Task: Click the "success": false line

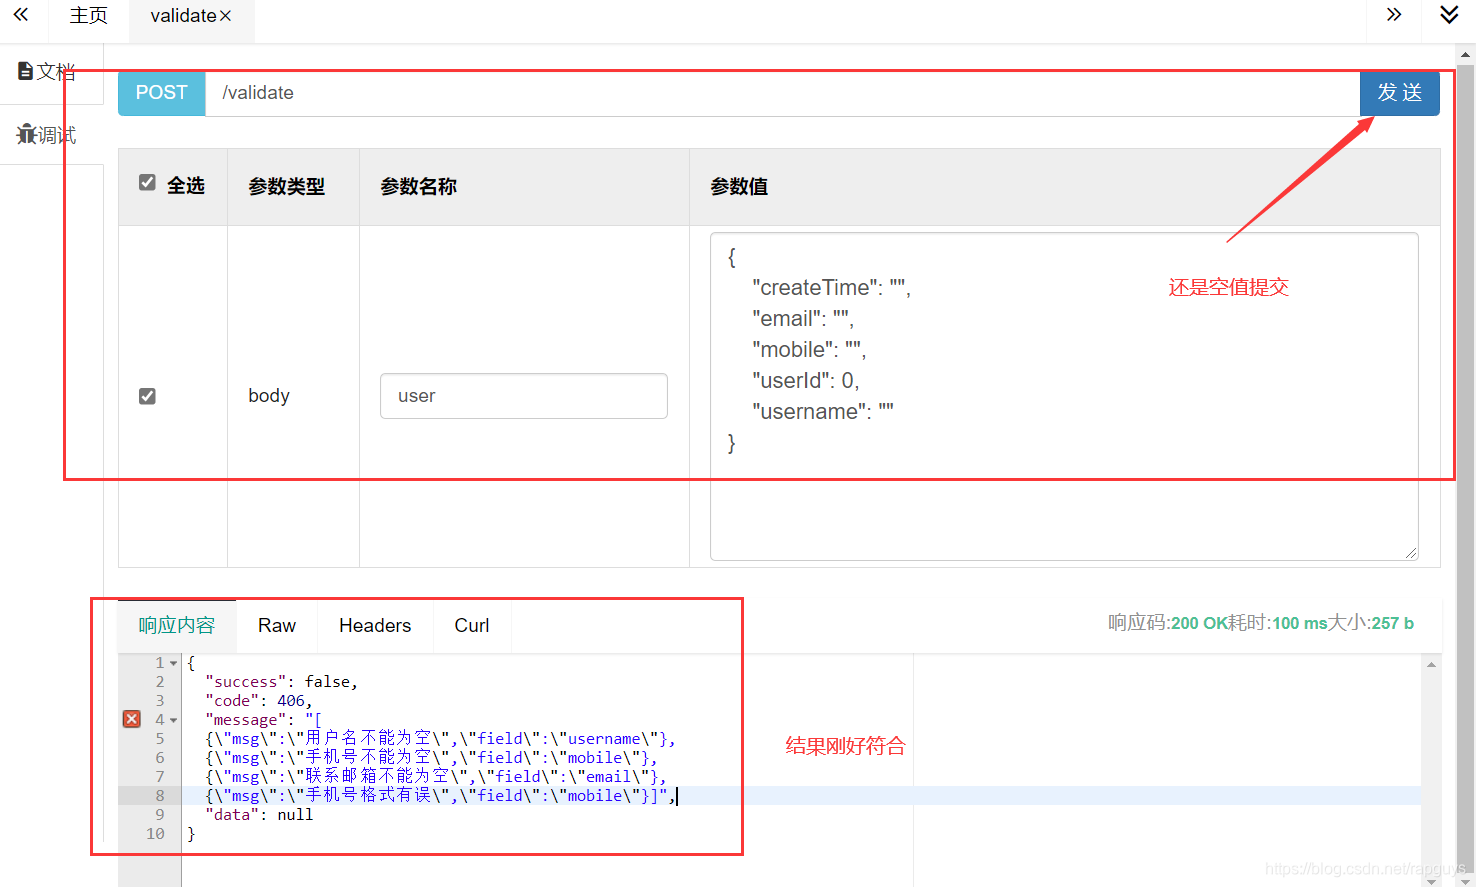Action: pyautogui.click(x=281, y=682)
